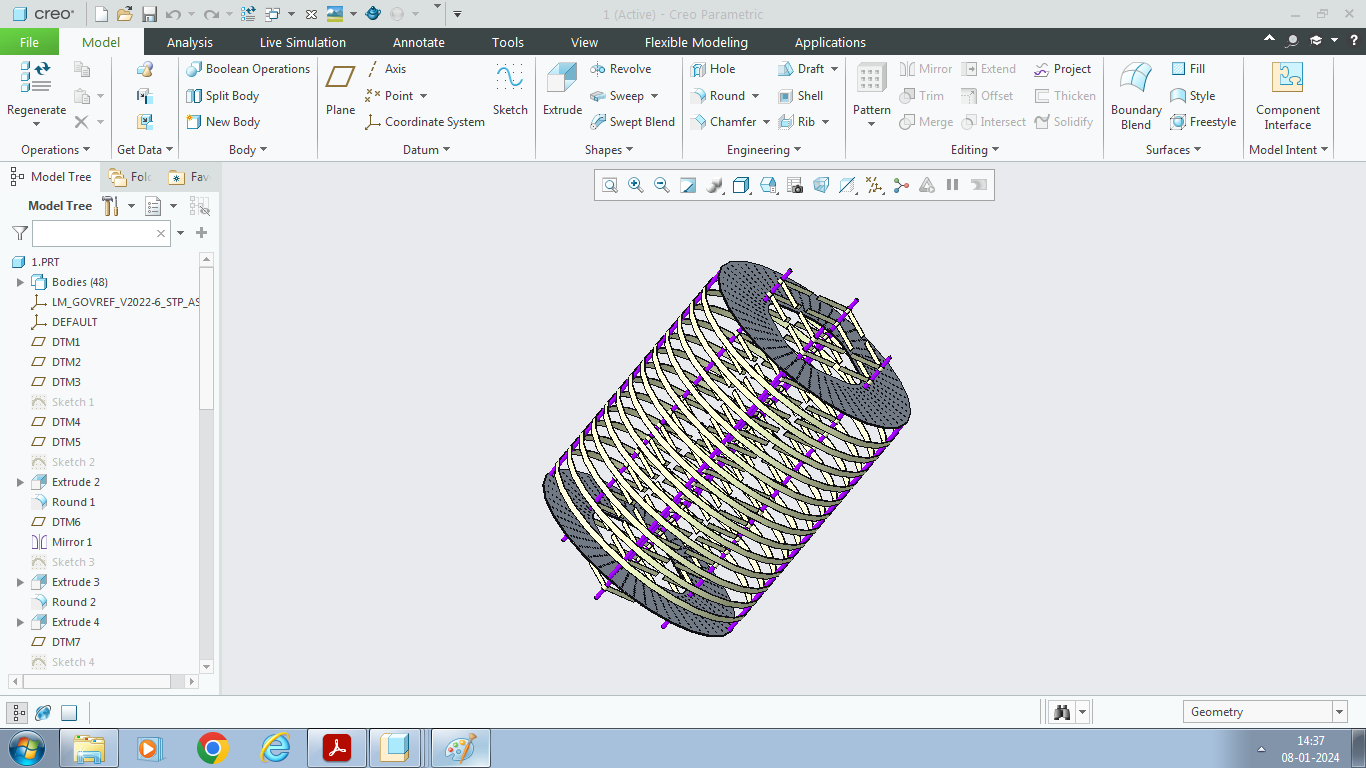Save the model from quick access toolbar

149,14
